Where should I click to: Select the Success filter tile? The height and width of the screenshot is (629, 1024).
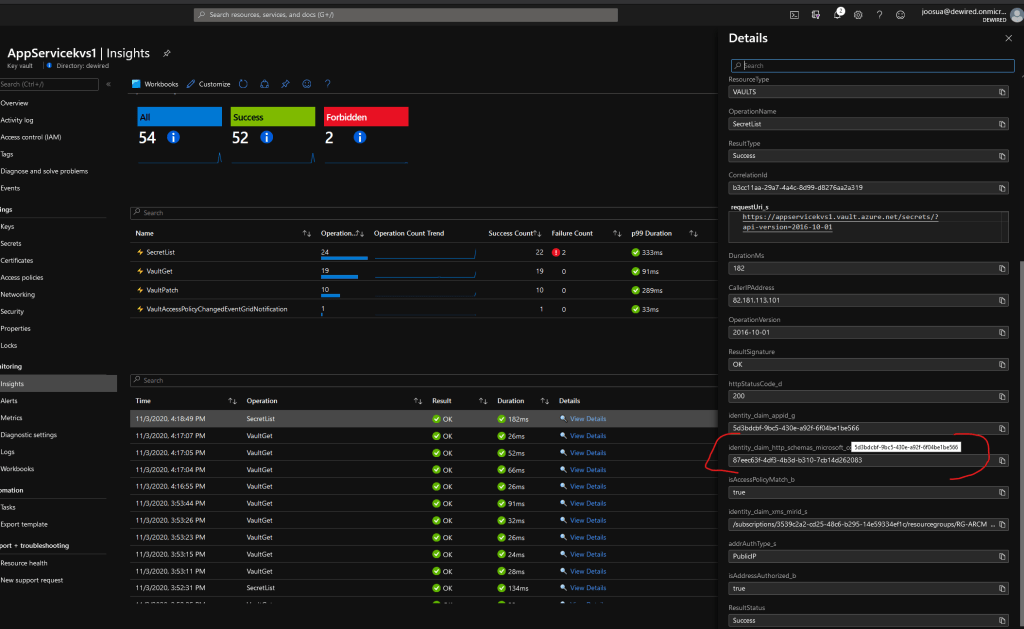273,117
